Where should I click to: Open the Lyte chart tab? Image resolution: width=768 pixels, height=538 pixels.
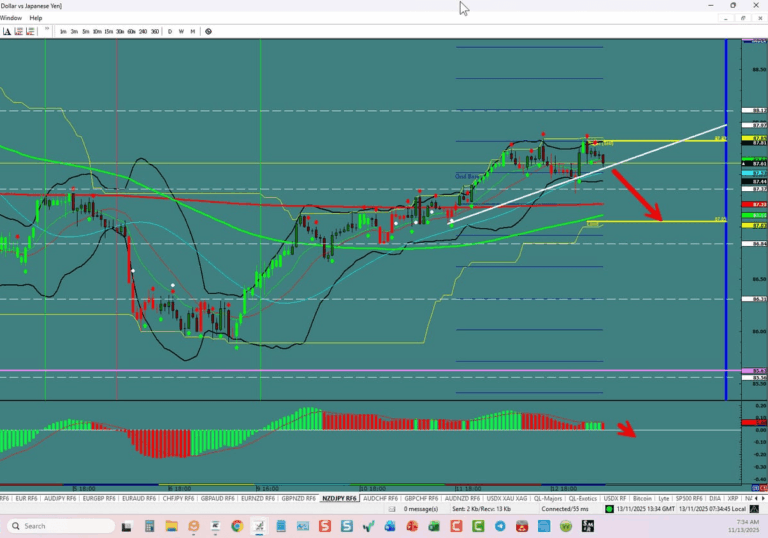coord(664,498)
